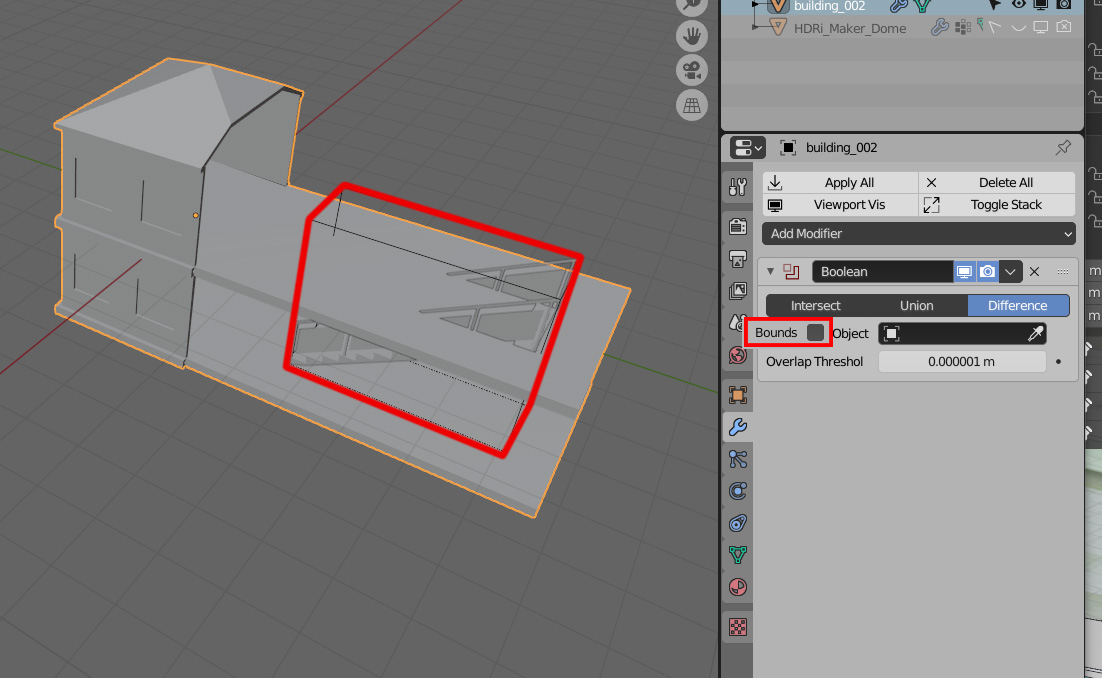
Task: Toggle building_002 render camera icon
Action: click(x=1064, y=5)
